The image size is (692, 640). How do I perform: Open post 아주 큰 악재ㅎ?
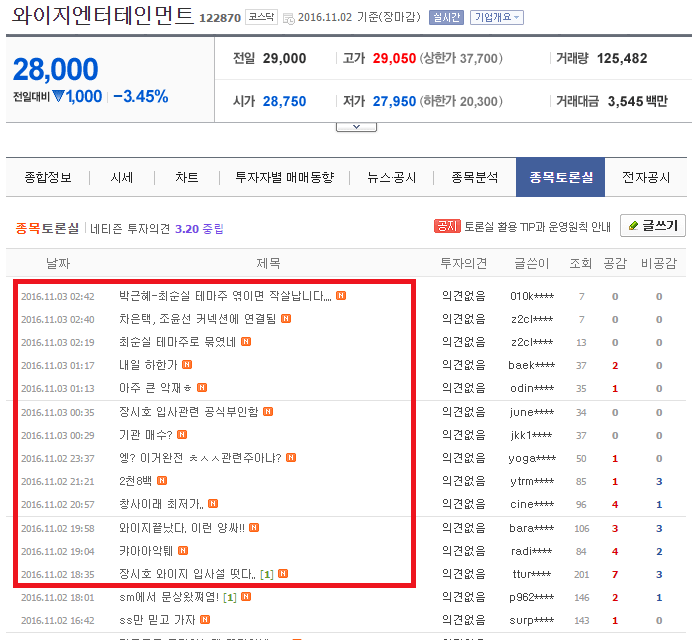point(155,388)
